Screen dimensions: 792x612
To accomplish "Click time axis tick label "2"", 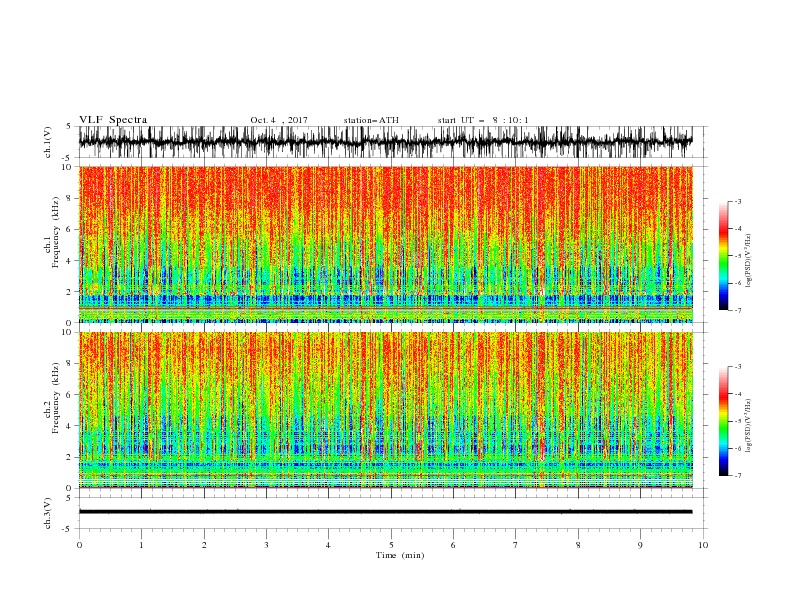I will 204,545.
